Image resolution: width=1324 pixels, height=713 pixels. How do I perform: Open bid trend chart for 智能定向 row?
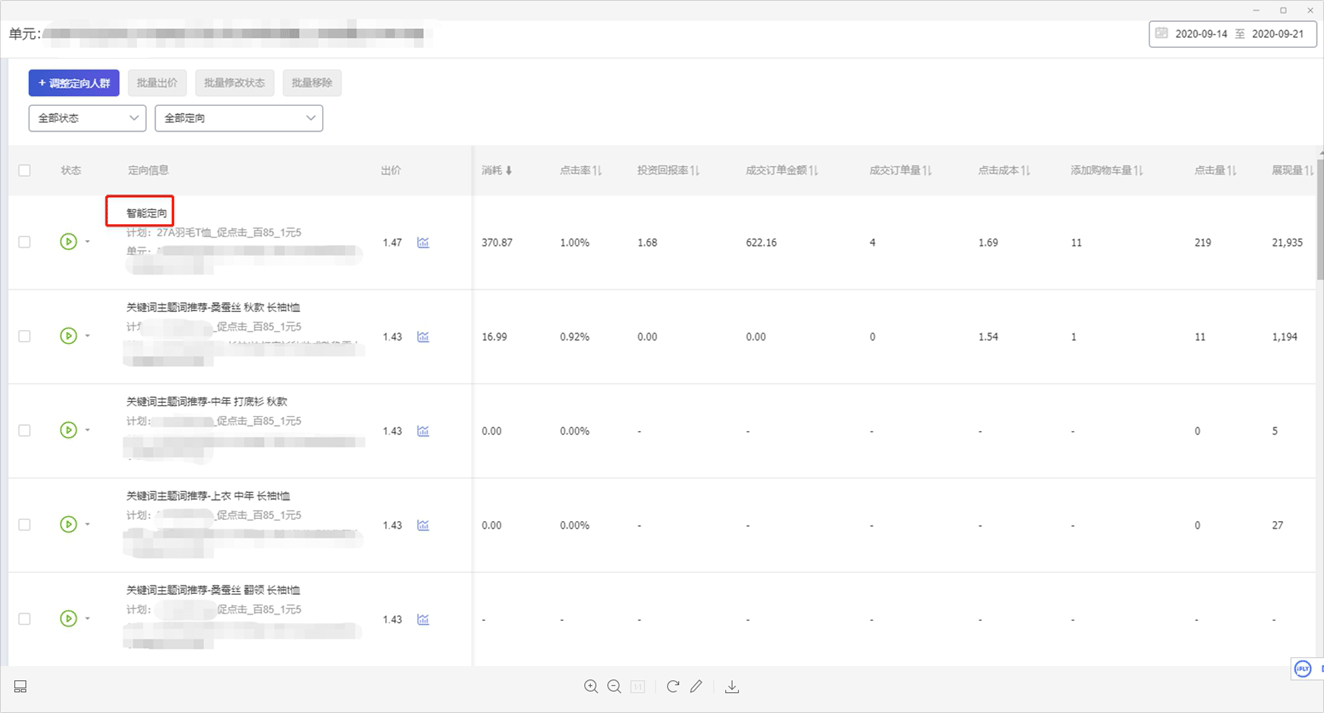[x=423, y=242]
